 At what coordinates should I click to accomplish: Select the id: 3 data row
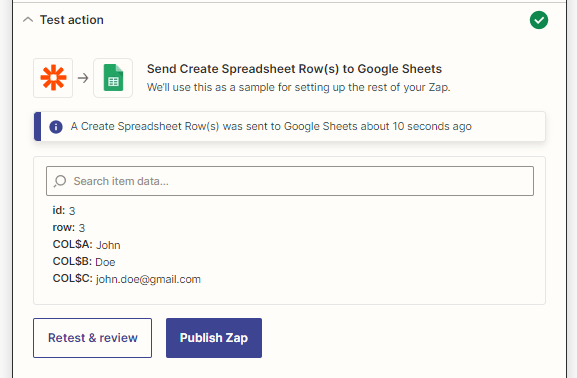[x=64, y=211]
